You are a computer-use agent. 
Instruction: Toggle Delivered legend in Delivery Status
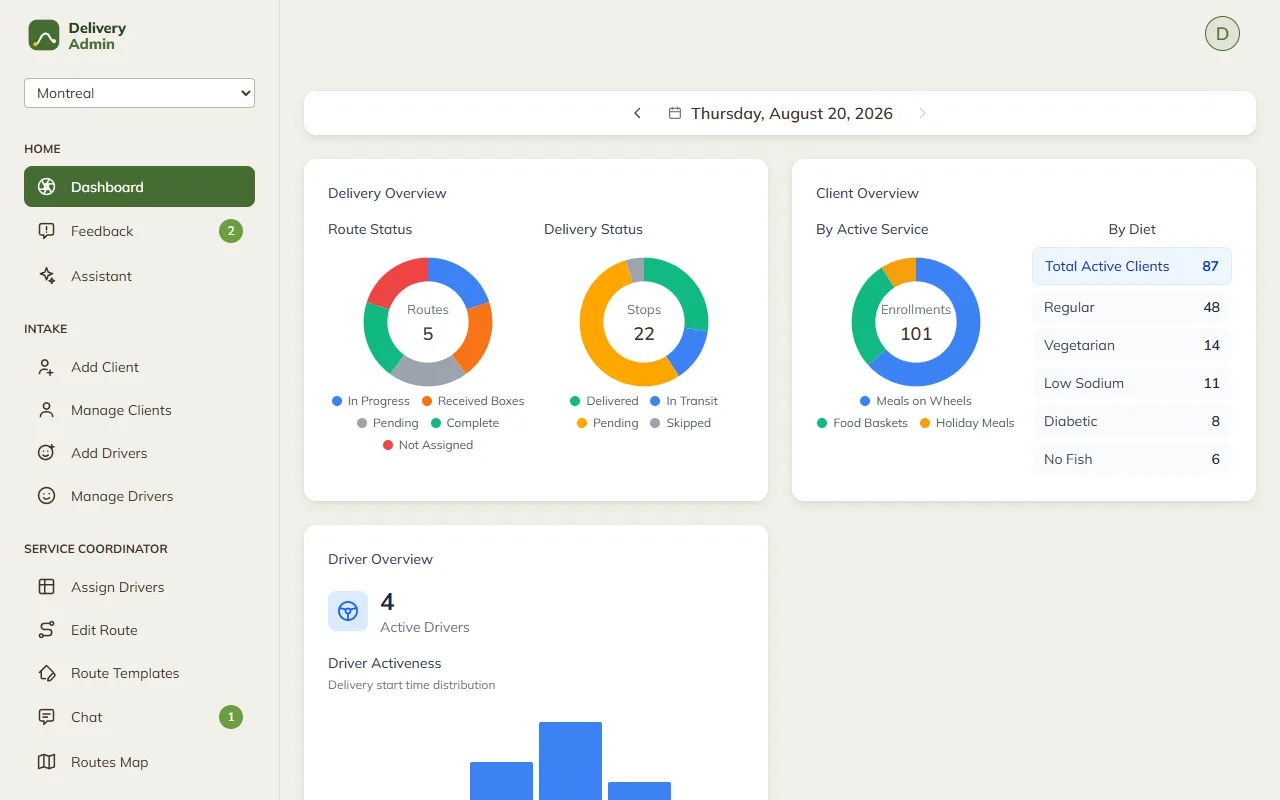[x=604, y=401]
